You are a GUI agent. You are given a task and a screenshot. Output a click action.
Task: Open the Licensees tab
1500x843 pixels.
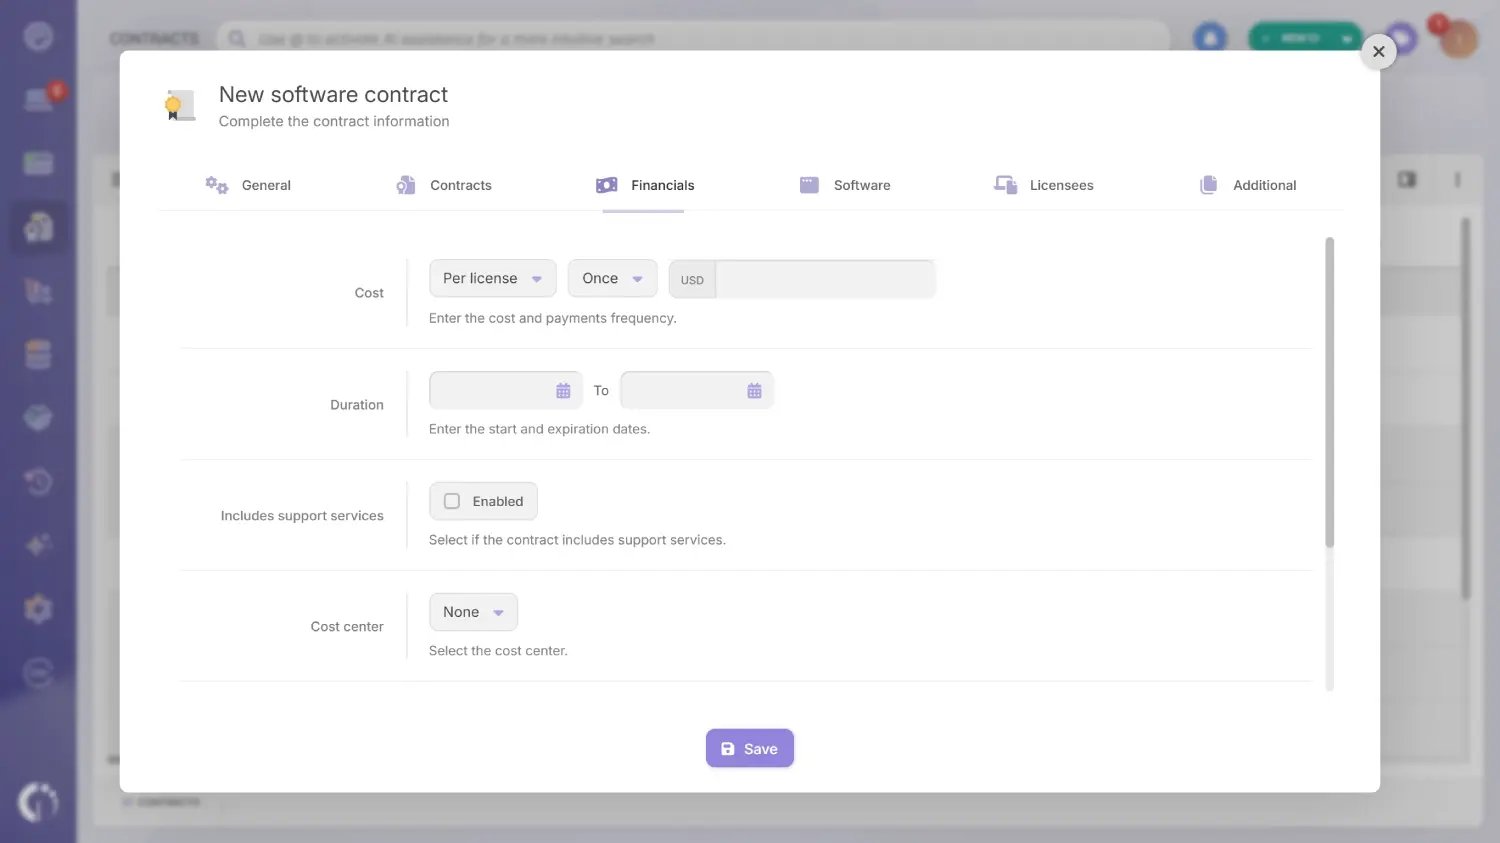[x=1043, y=185]
